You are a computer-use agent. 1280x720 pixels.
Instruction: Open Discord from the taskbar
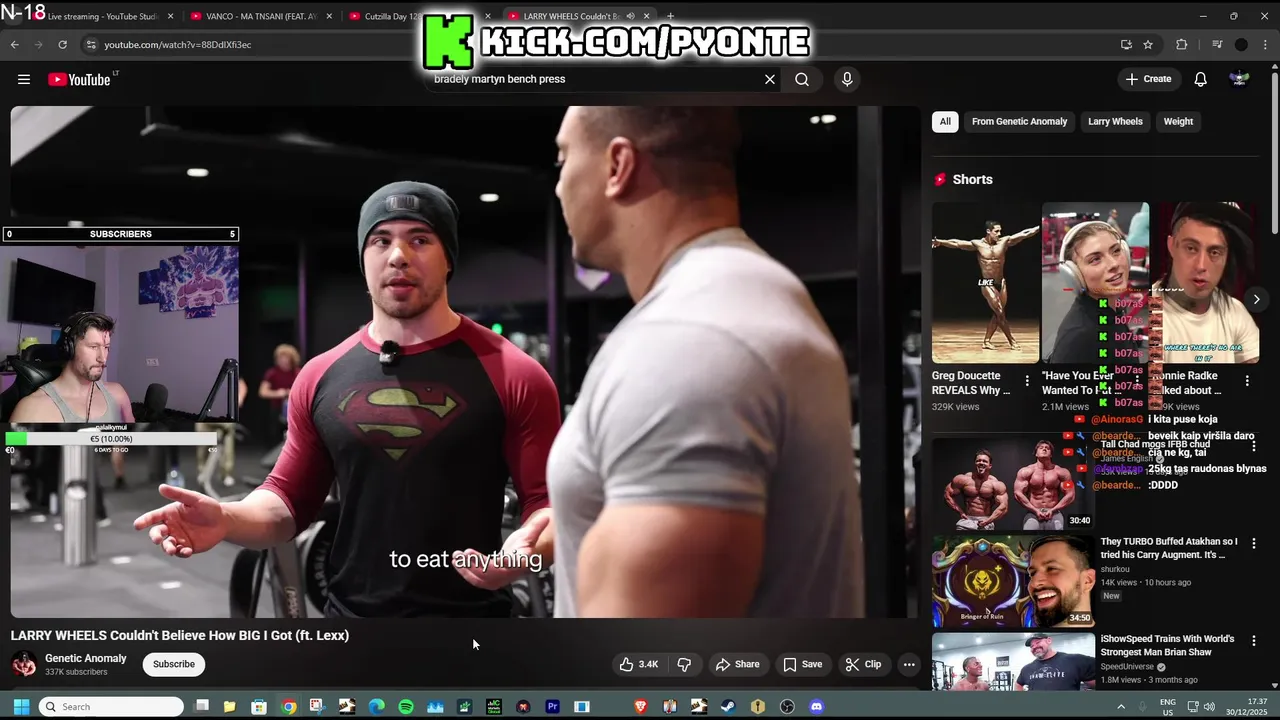point(816,706)
